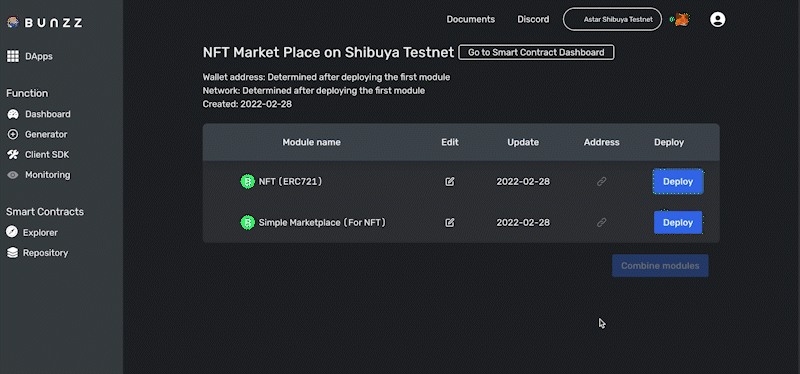Click the address link icon for Simple Marketplace
This screenshot has height=374, width=800.
coord(602,222)
